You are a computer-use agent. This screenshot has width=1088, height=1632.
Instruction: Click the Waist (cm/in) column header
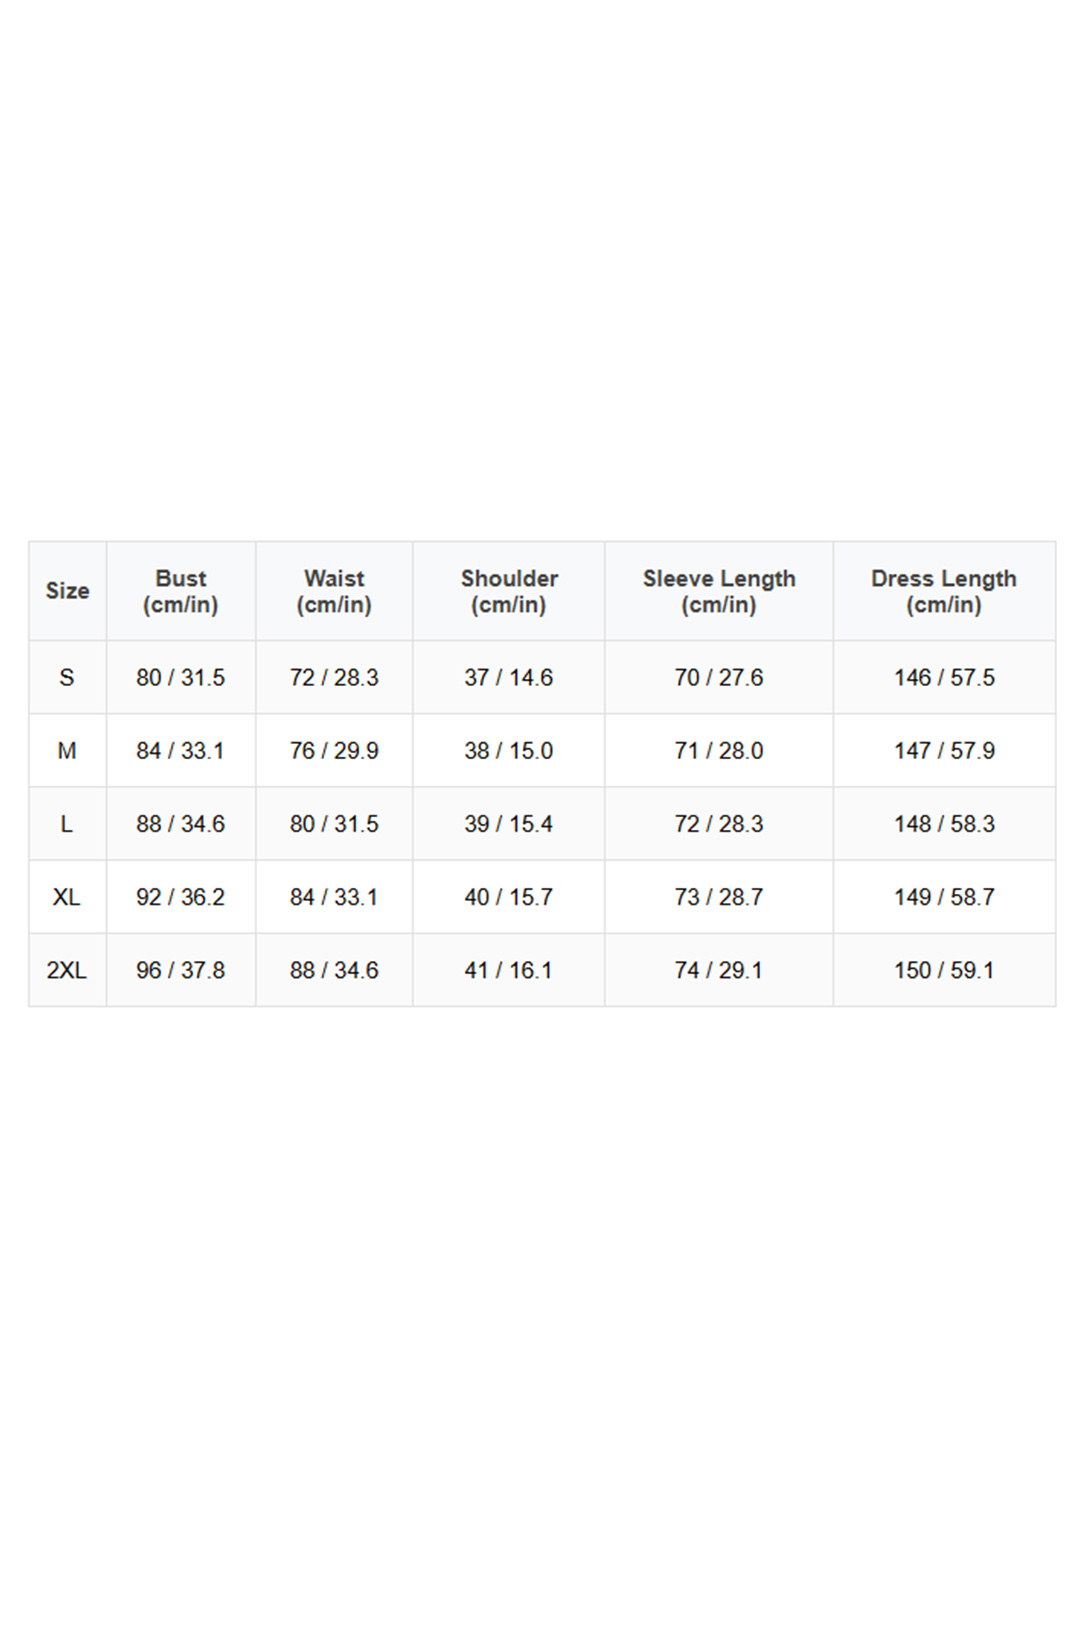(x=334, y=591)
